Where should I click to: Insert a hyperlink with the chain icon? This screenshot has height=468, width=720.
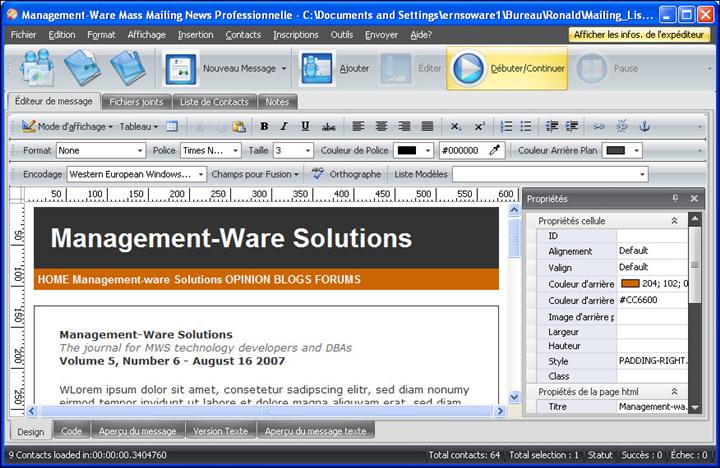pos(598,126)
